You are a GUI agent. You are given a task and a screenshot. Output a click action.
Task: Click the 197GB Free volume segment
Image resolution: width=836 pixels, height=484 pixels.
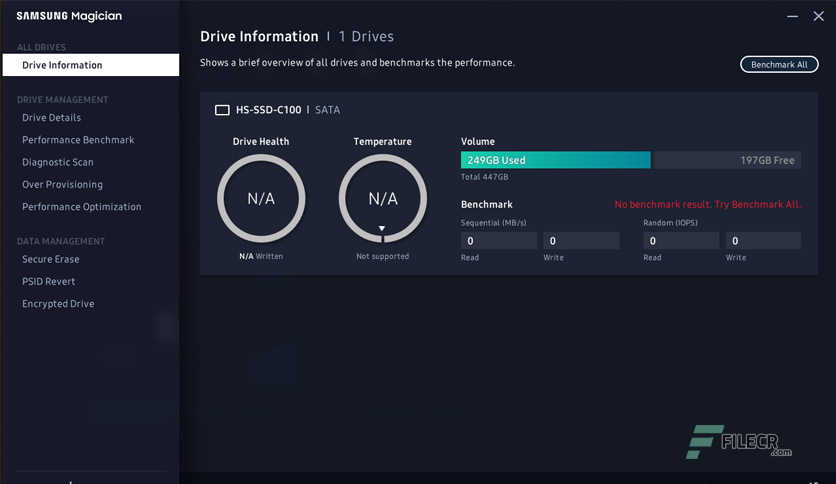tap(727, 160)
